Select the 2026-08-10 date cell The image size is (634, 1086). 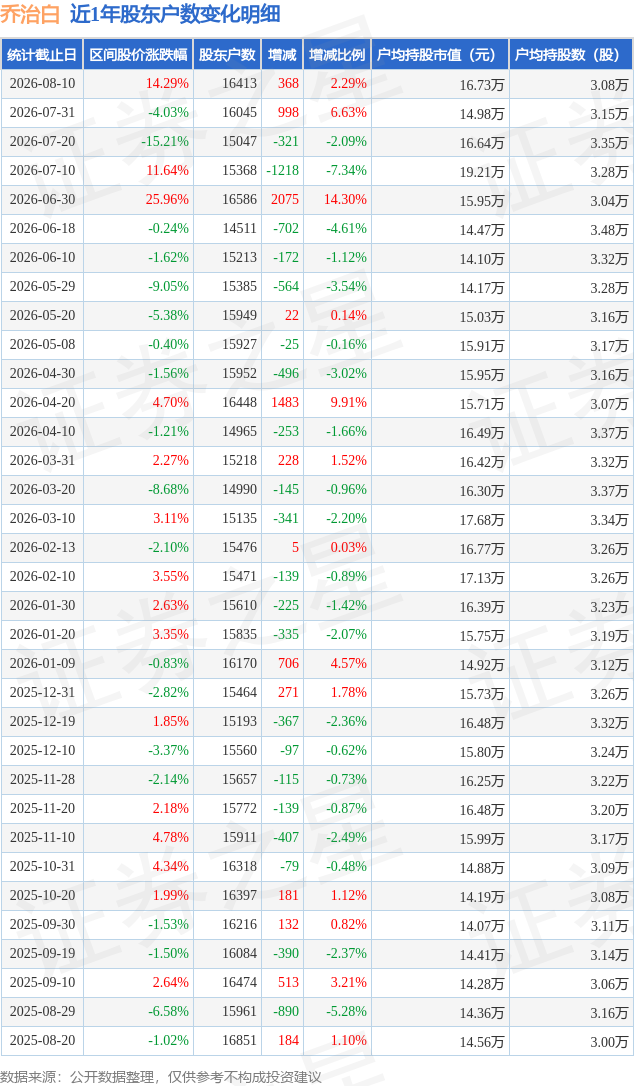coord(42,84)
